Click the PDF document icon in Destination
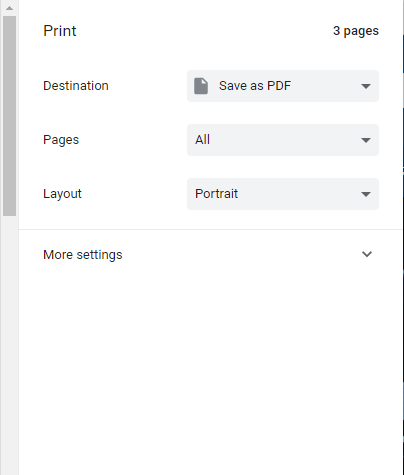404x475 pixels. [x=201, y=86]
